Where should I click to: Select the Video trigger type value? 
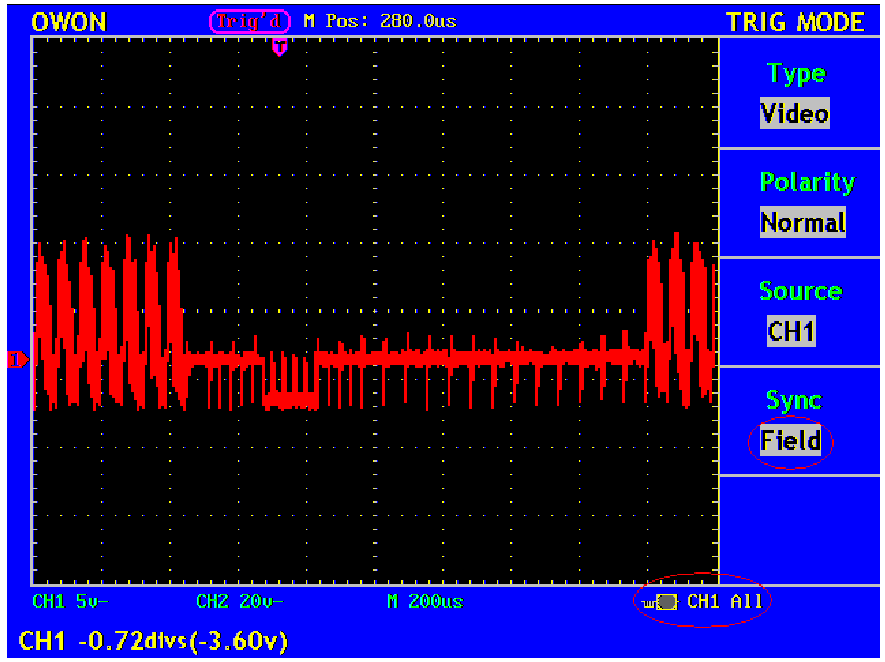coord(795,113)
